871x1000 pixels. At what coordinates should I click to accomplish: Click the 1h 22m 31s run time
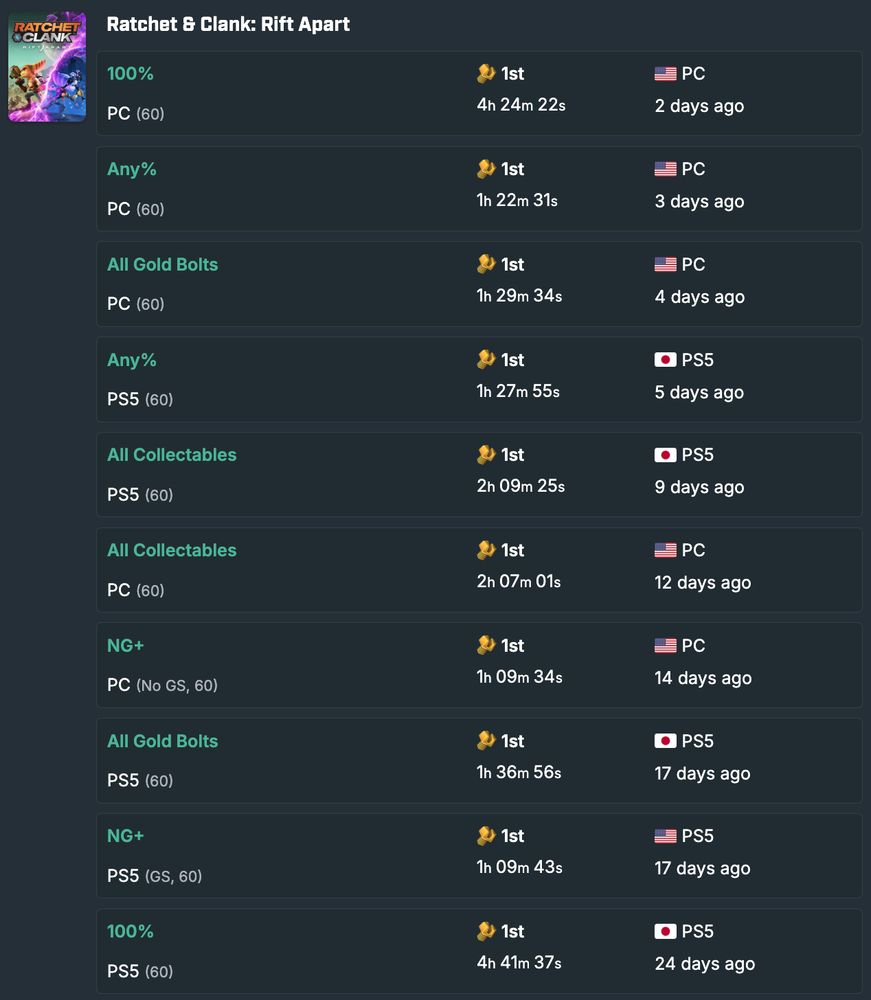pos(517,200)
